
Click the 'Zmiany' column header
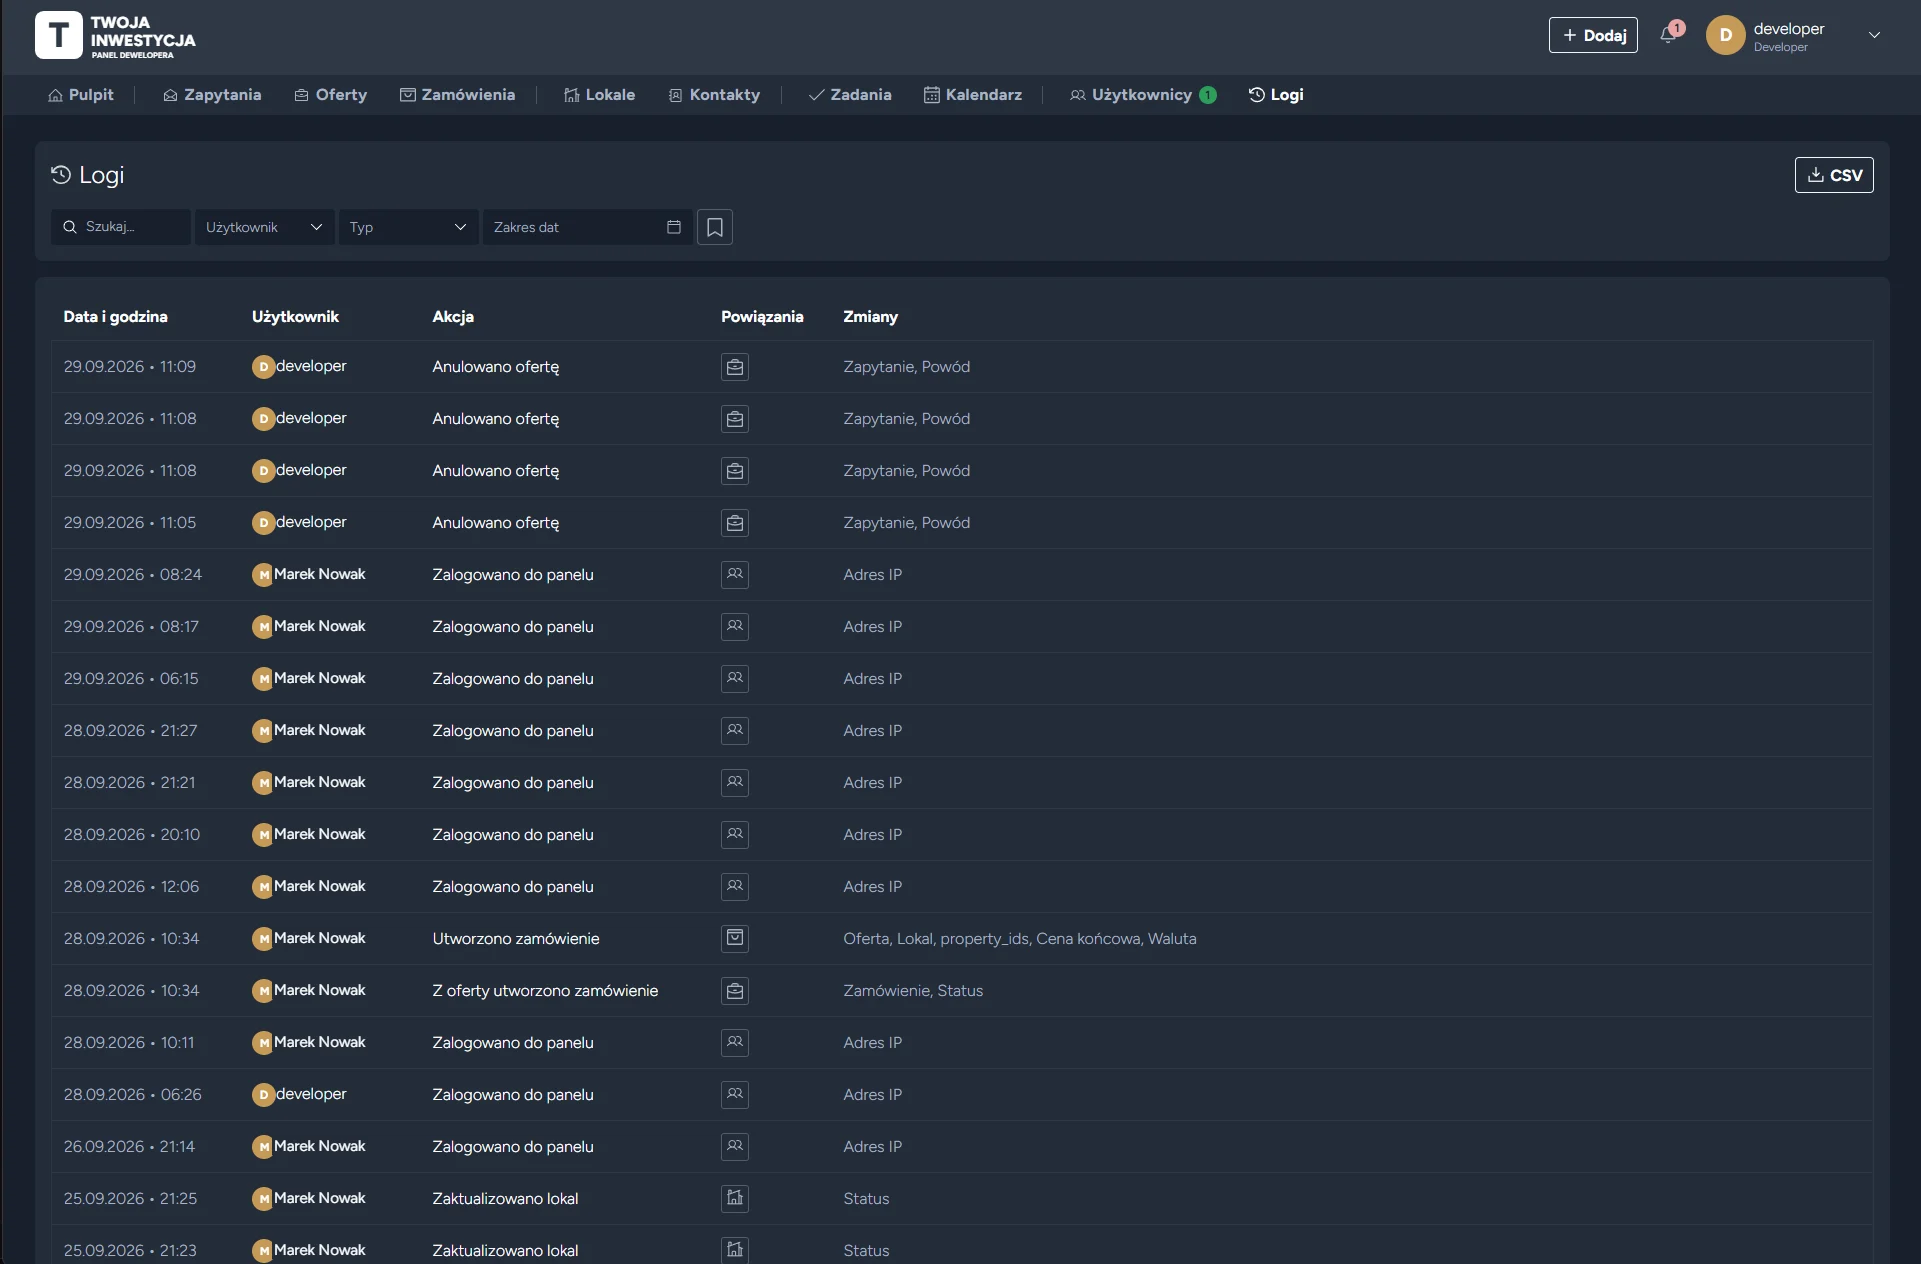point(870,316)
